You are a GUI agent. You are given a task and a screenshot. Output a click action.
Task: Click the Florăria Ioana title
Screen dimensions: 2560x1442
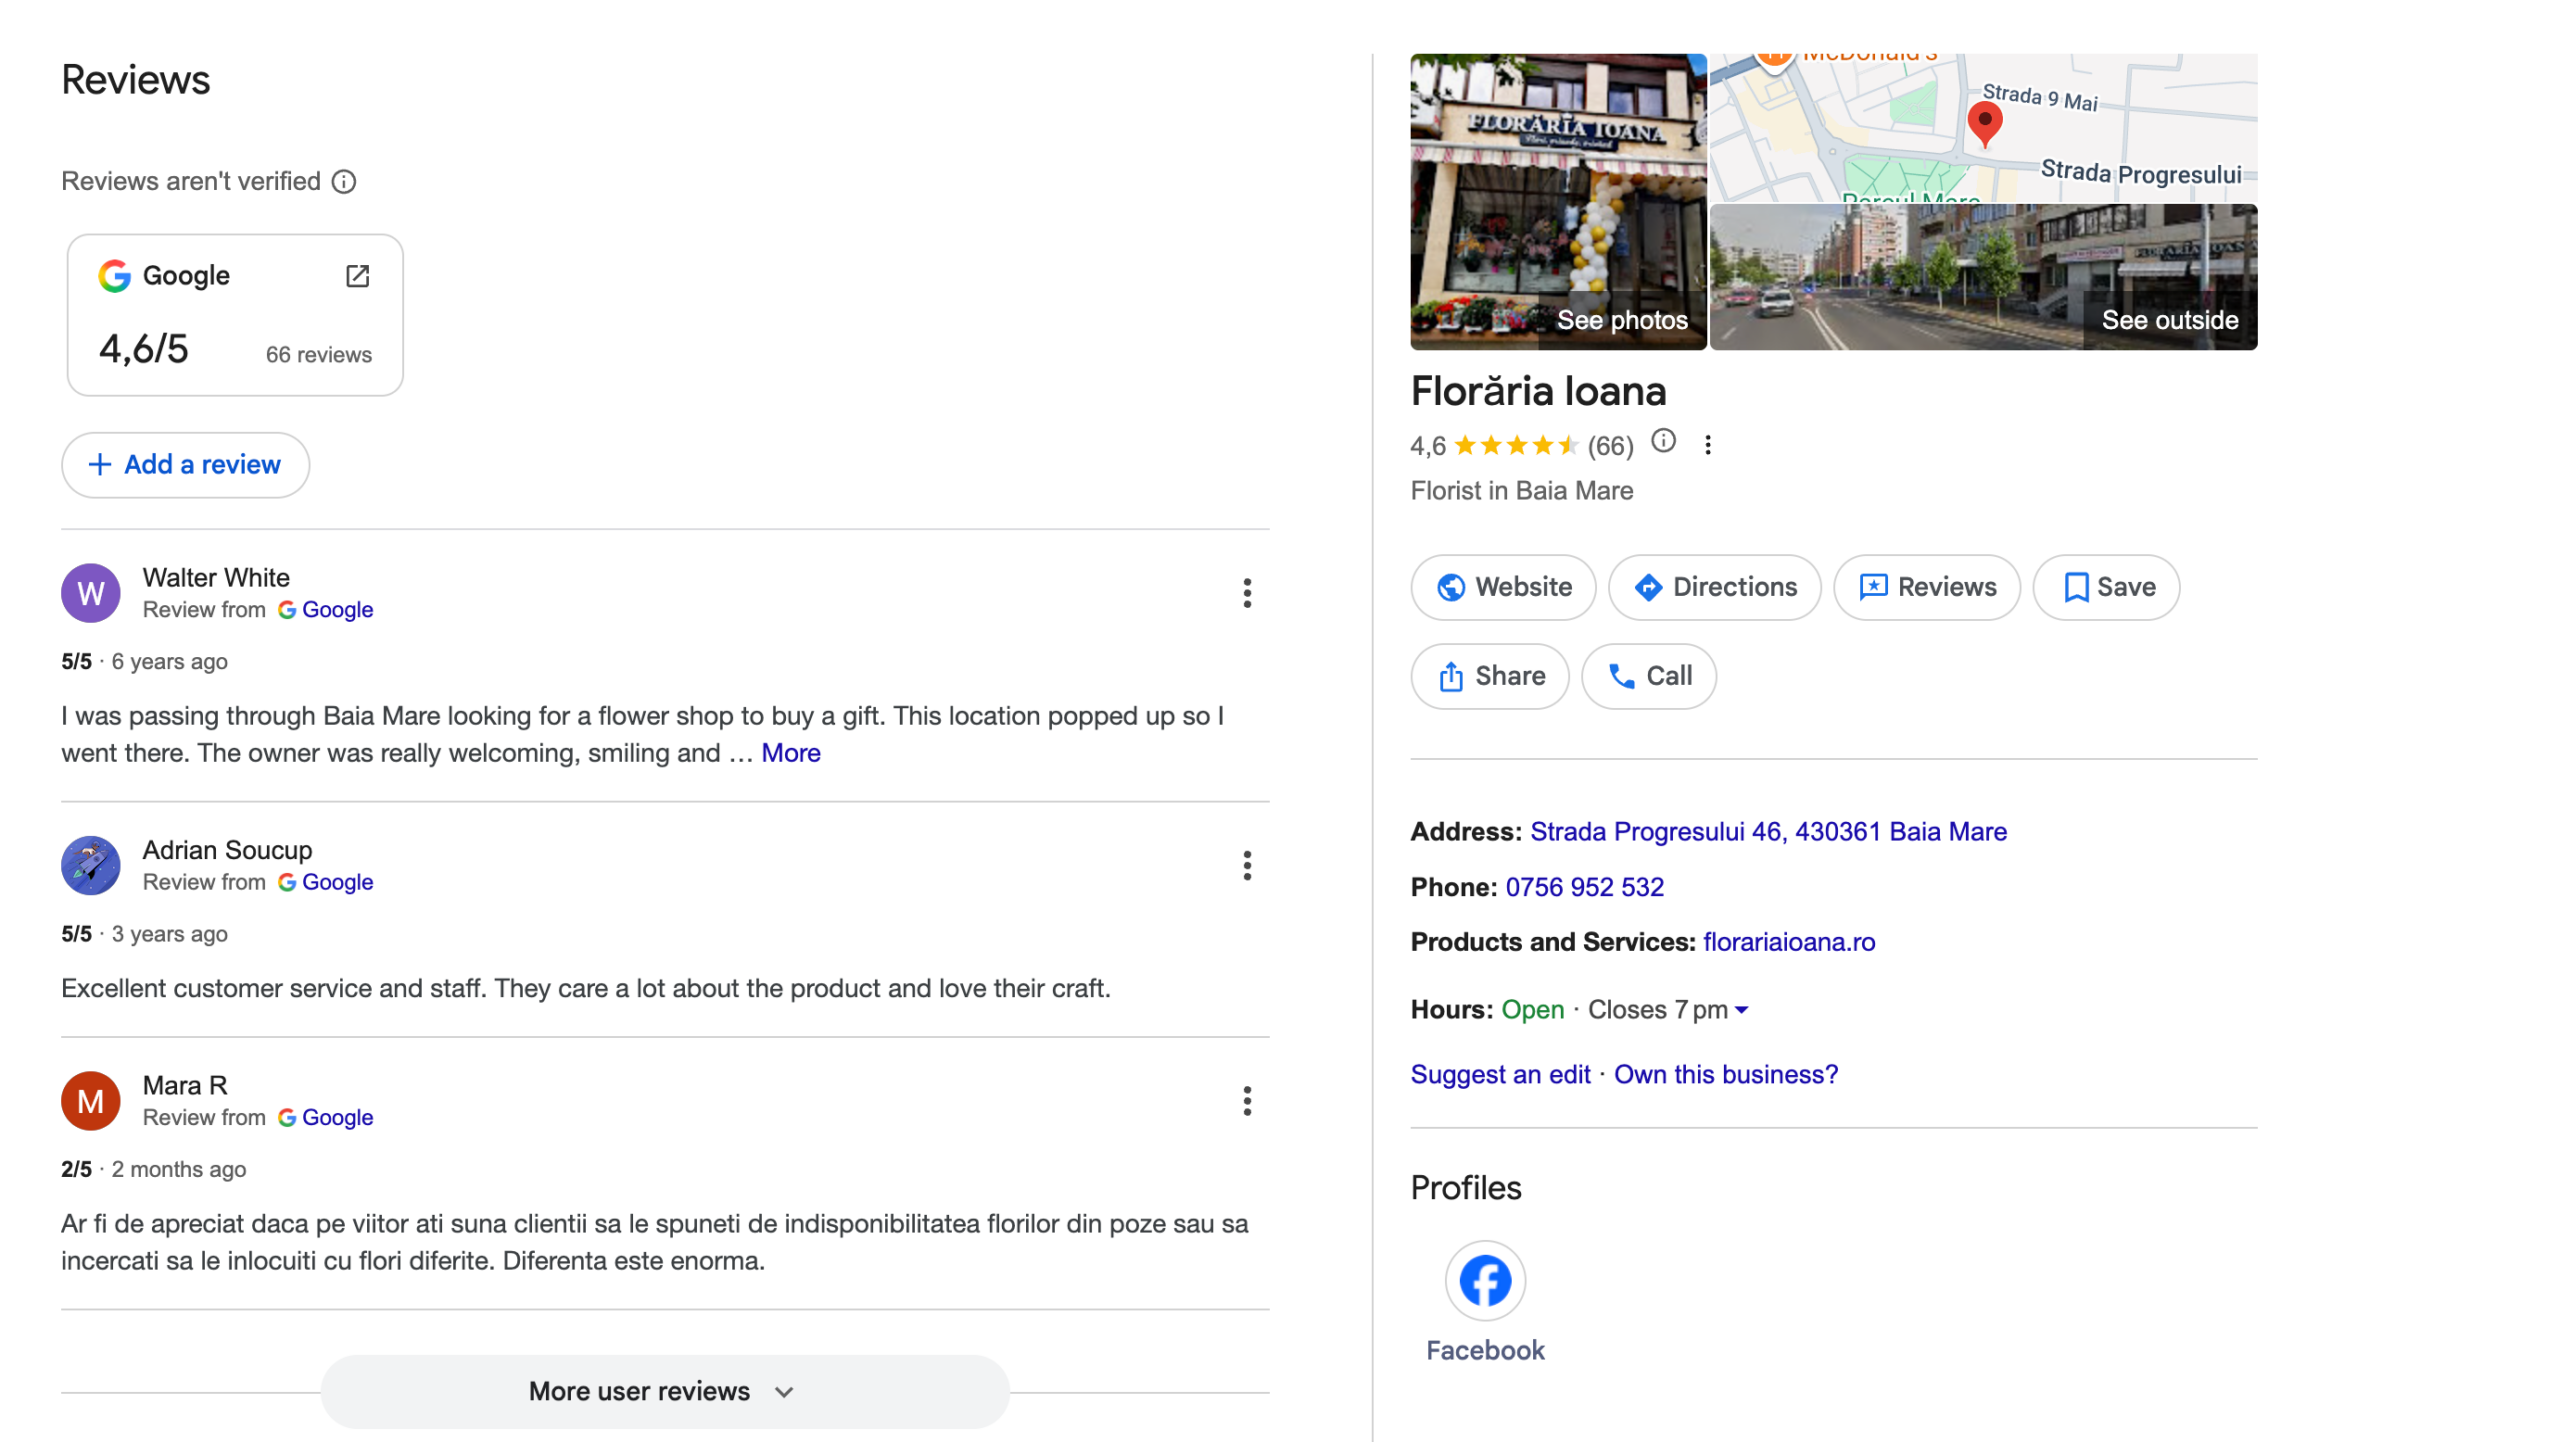pos(1538,392)
